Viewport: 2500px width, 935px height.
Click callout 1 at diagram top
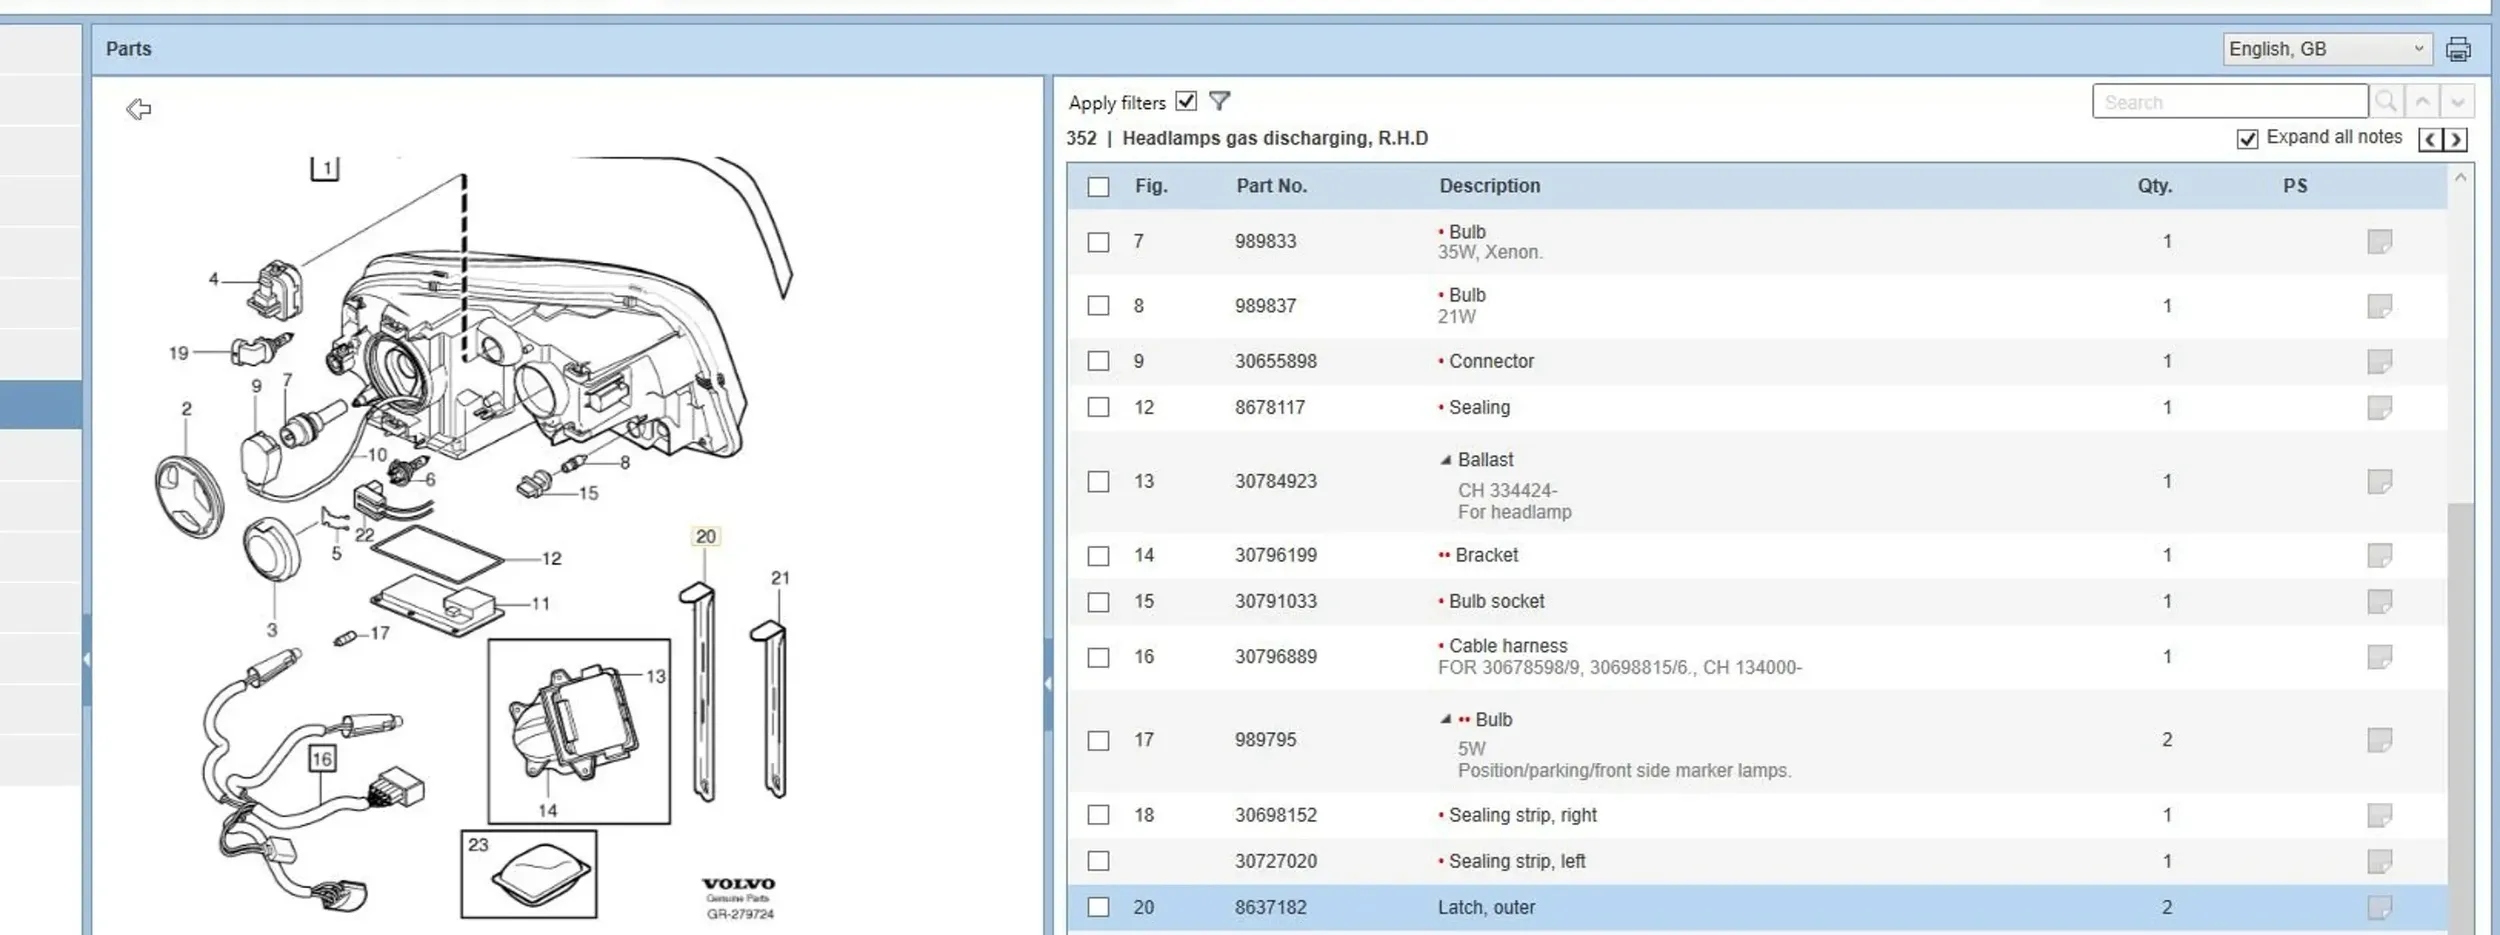pos(326,169)
